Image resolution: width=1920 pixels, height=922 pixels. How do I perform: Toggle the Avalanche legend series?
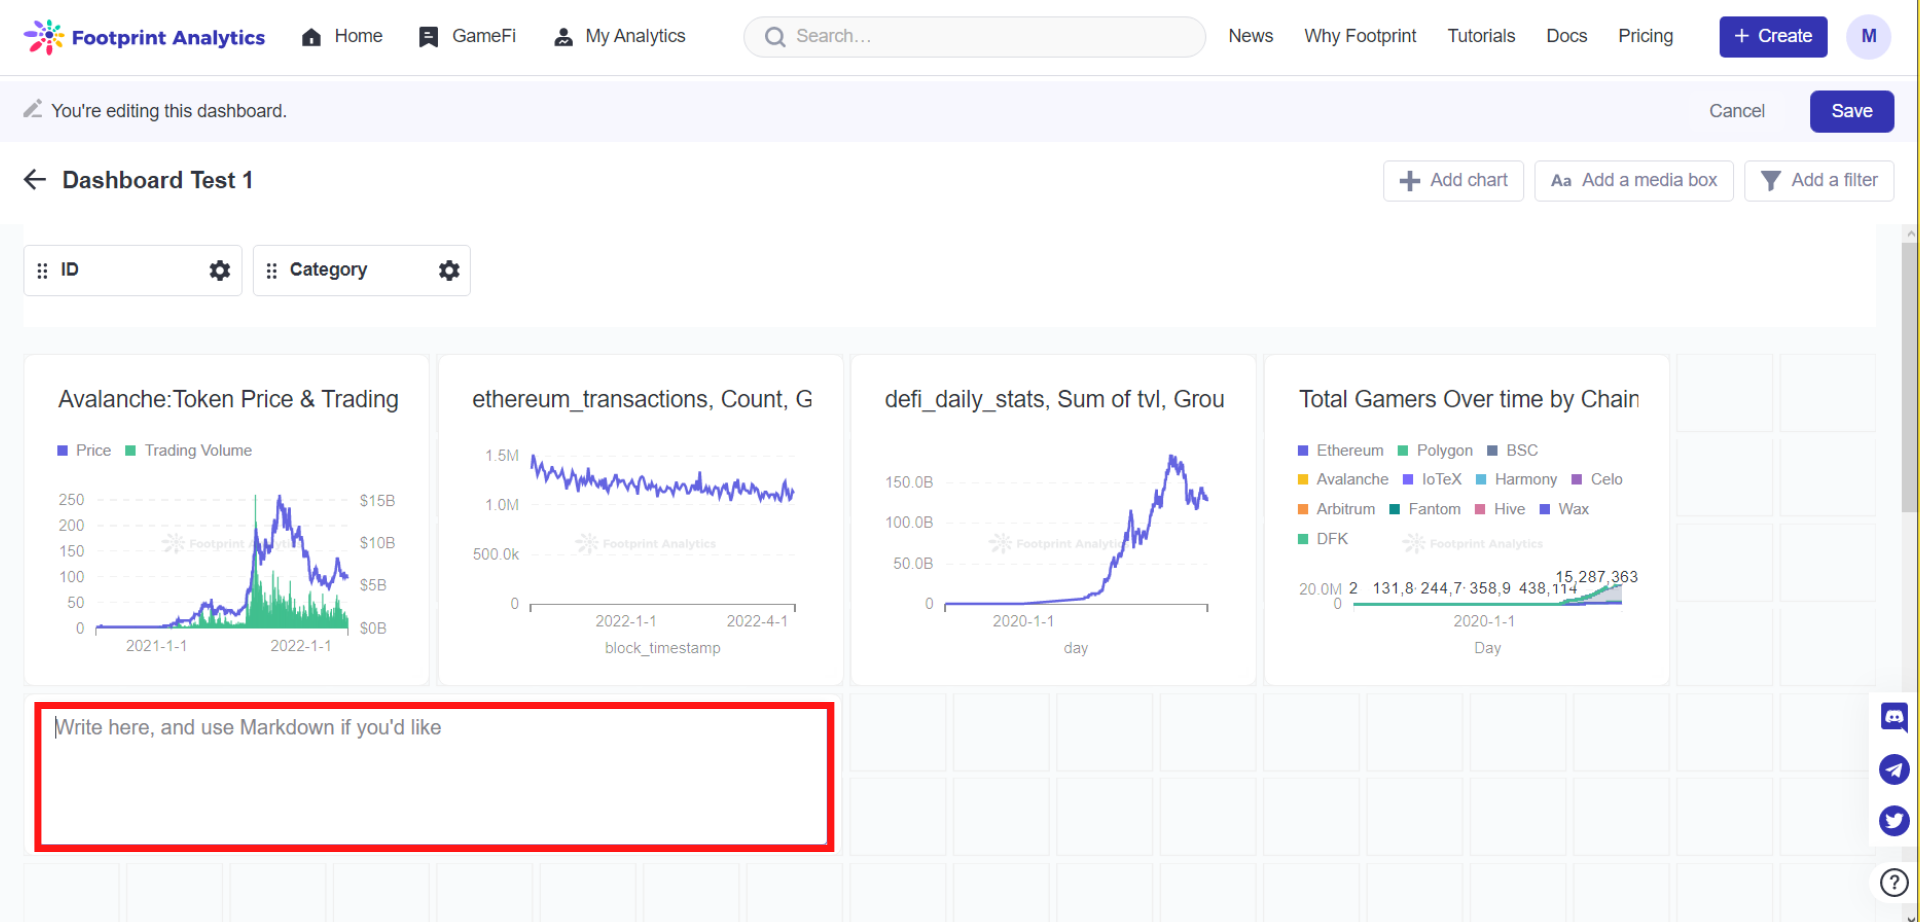pos(1342,479)
